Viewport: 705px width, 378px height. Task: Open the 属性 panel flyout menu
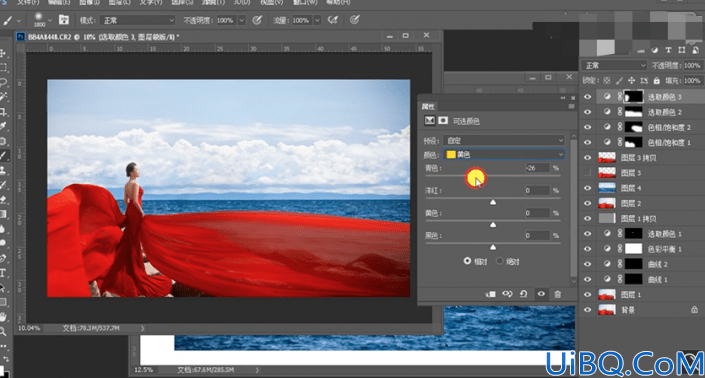571,107
